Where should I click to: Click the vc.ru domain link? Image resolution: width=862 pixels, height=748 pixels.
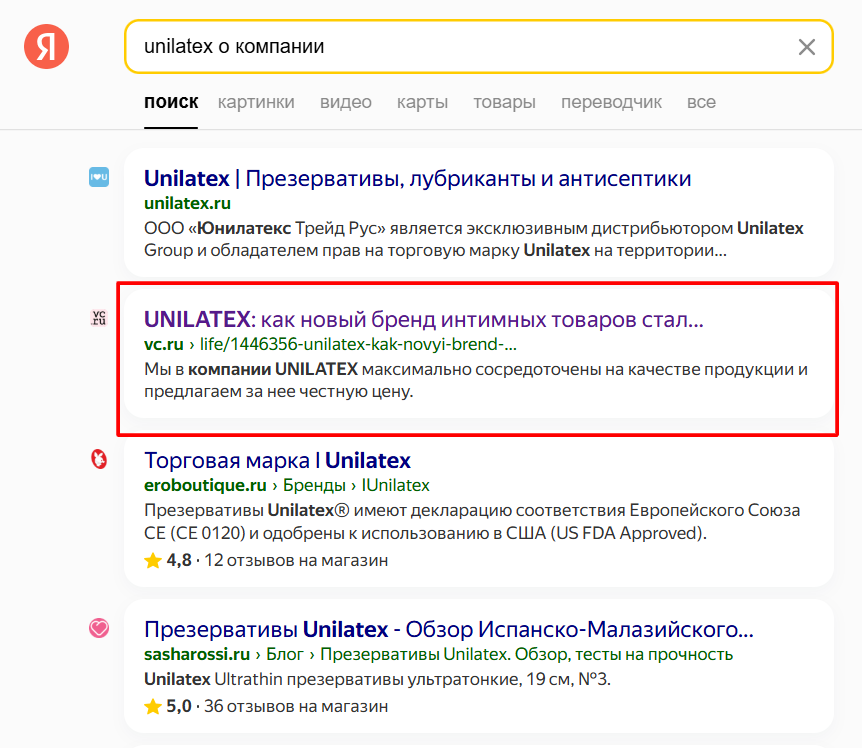[164, 344]
